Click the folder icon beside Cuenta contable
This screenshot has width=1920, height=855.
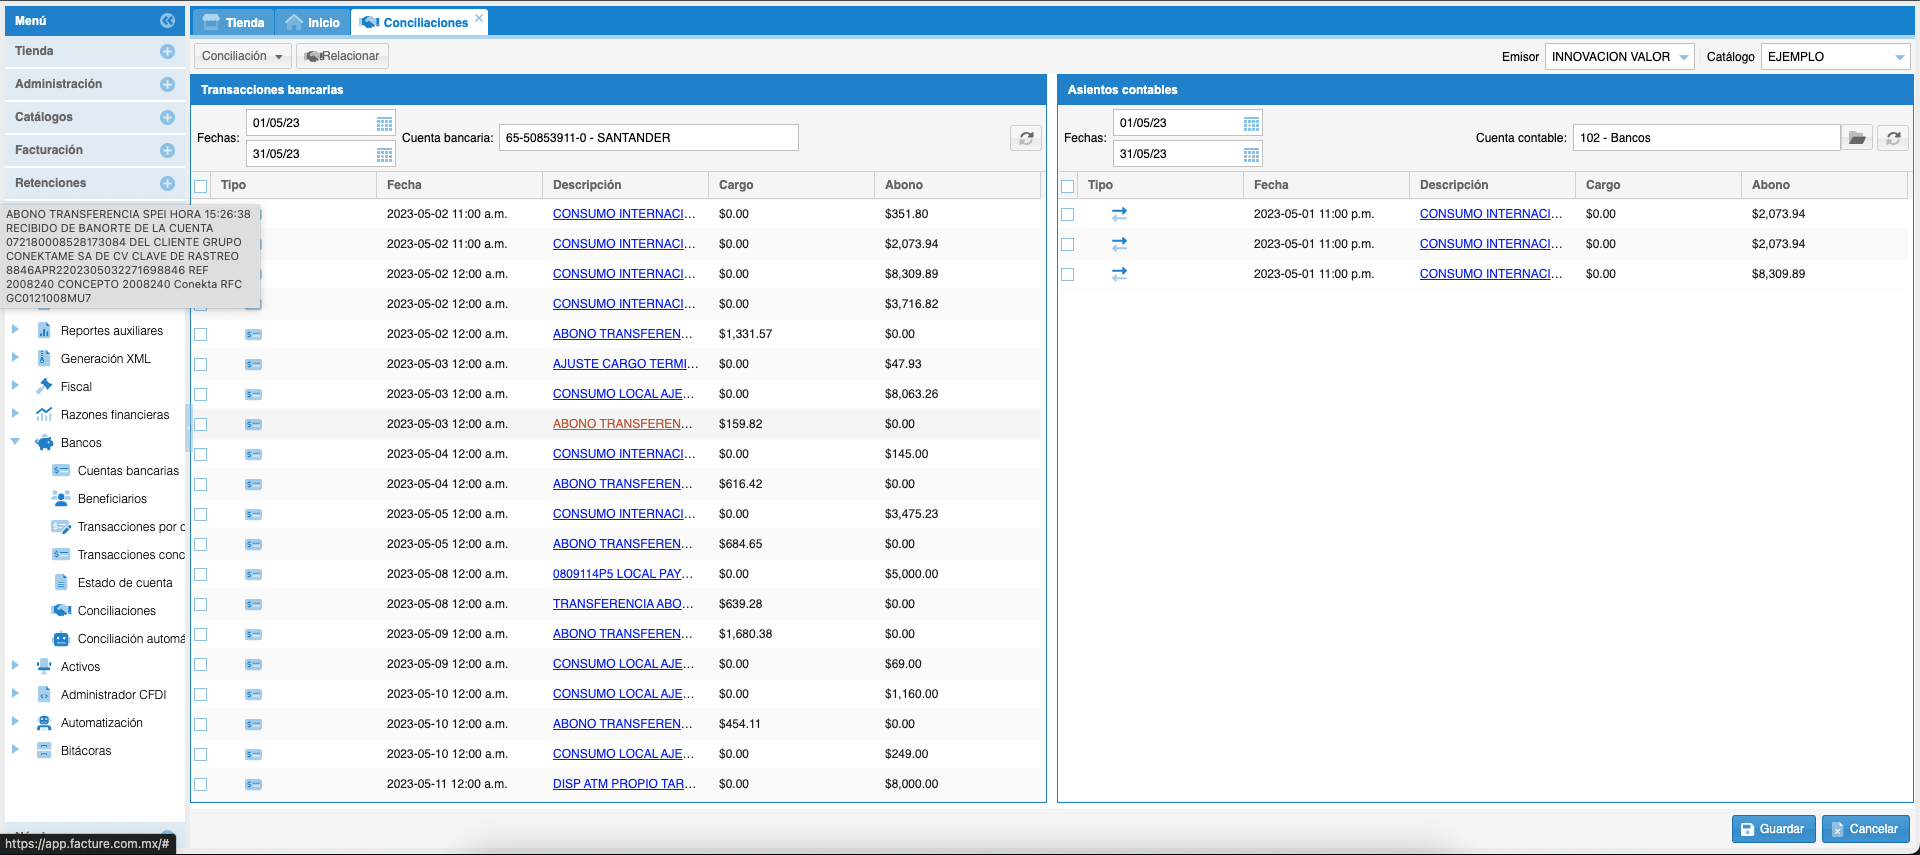click(1857, 138)
